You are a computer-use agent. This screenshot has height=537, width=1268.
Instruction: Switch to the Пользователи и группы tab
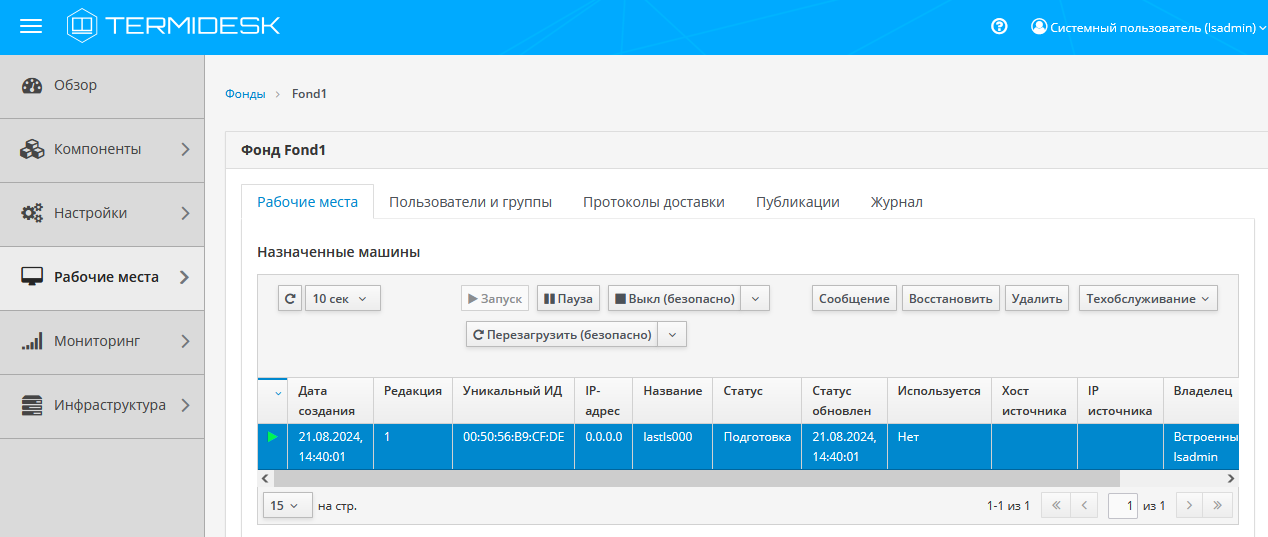(470, 202)
